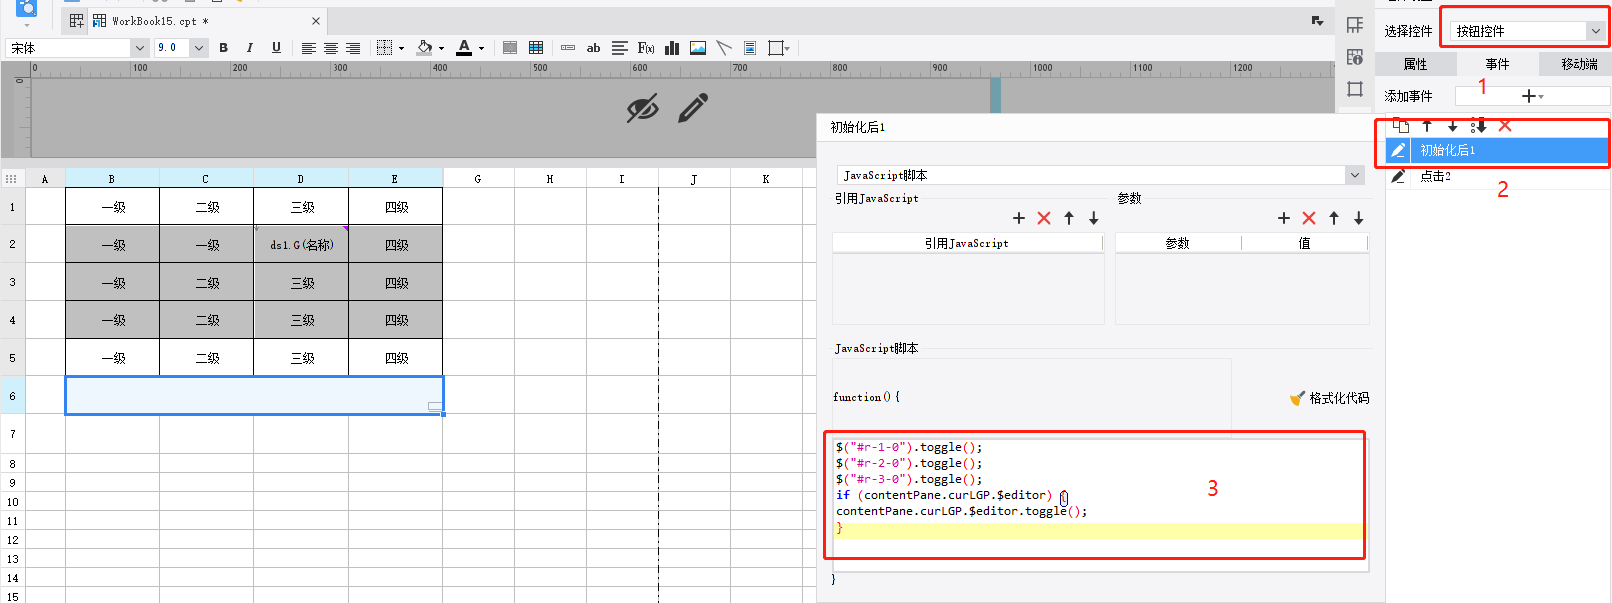Screen dimensions: 1612x603
Task: Select cell D2 containing ds1.G(名称)
Action: point(301,244)
